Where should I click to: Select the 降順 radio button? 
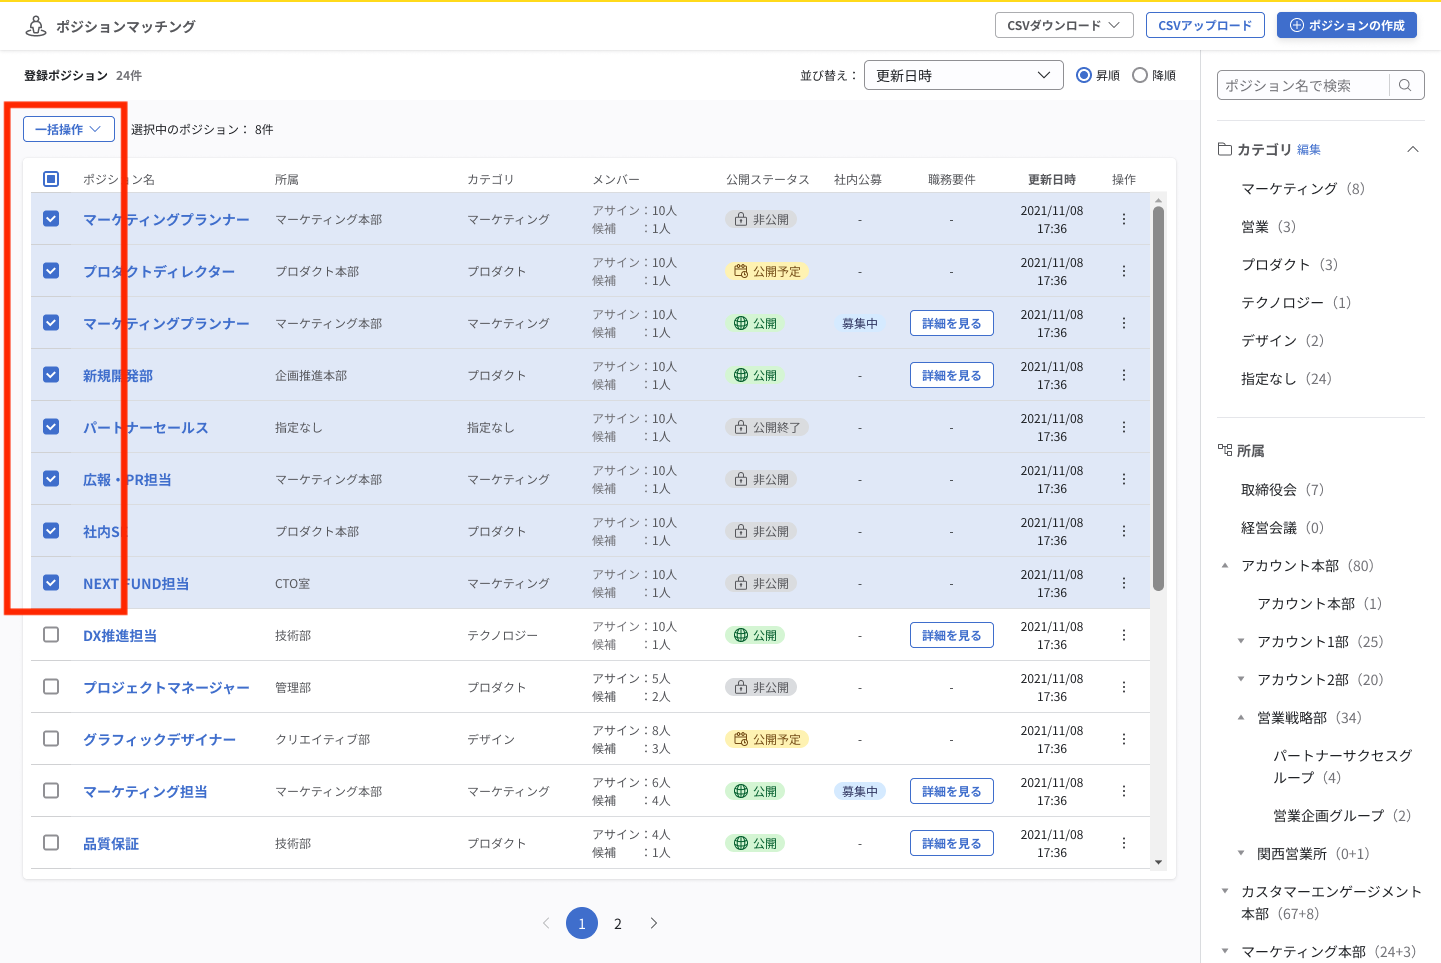point(1140,75)
